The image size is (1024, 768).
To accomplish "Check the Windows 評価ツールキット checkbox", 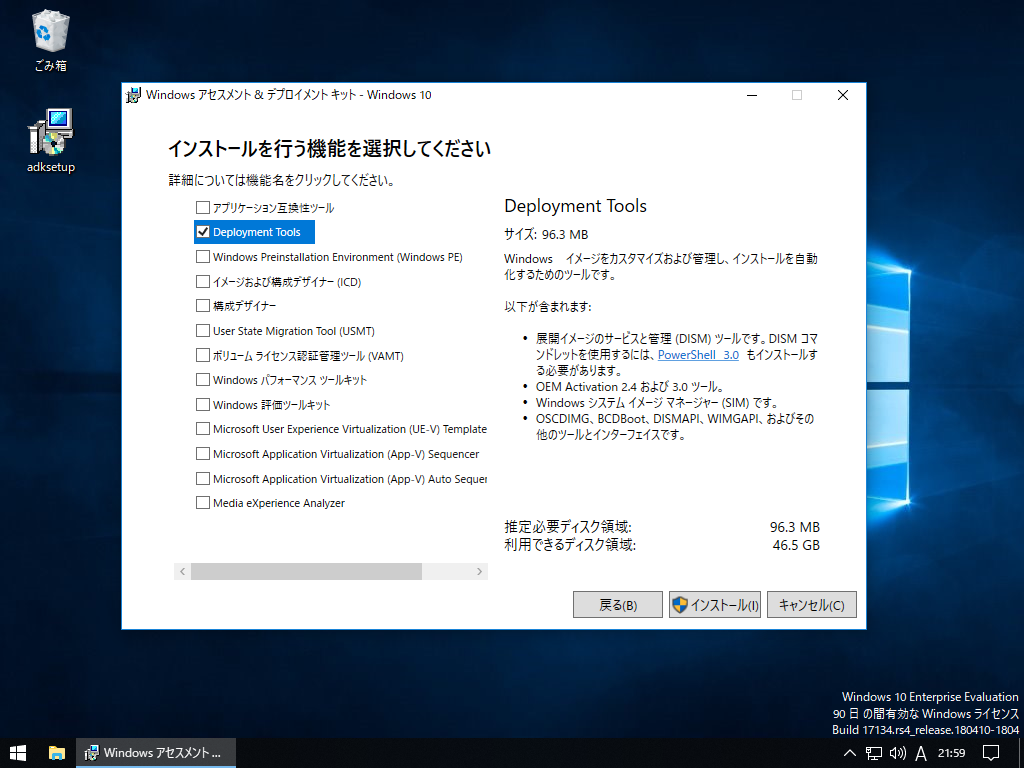I will pos(203,404).
